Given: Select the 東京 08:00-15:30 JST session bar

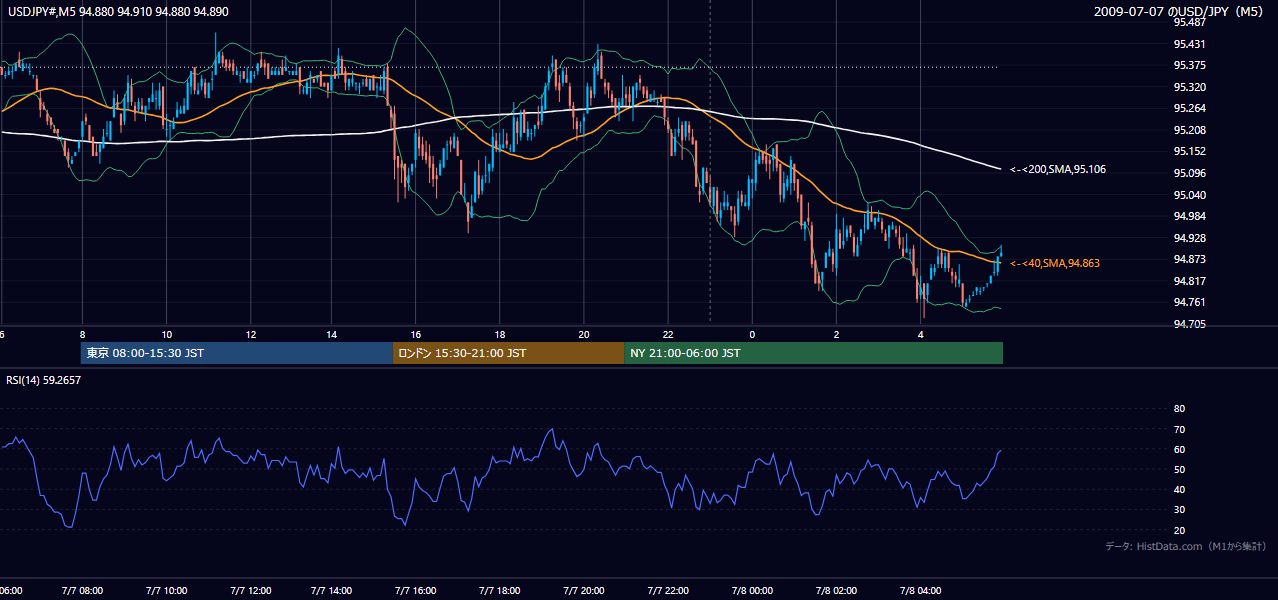Looking at the screenshot, I should click(237, 353).
